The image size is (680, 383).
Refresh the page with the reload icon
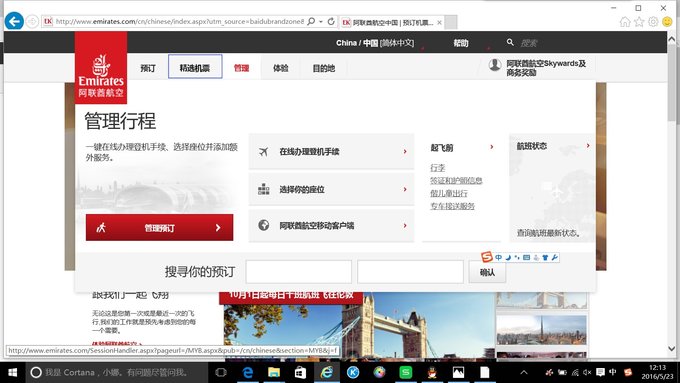click(x=331, y=22)
